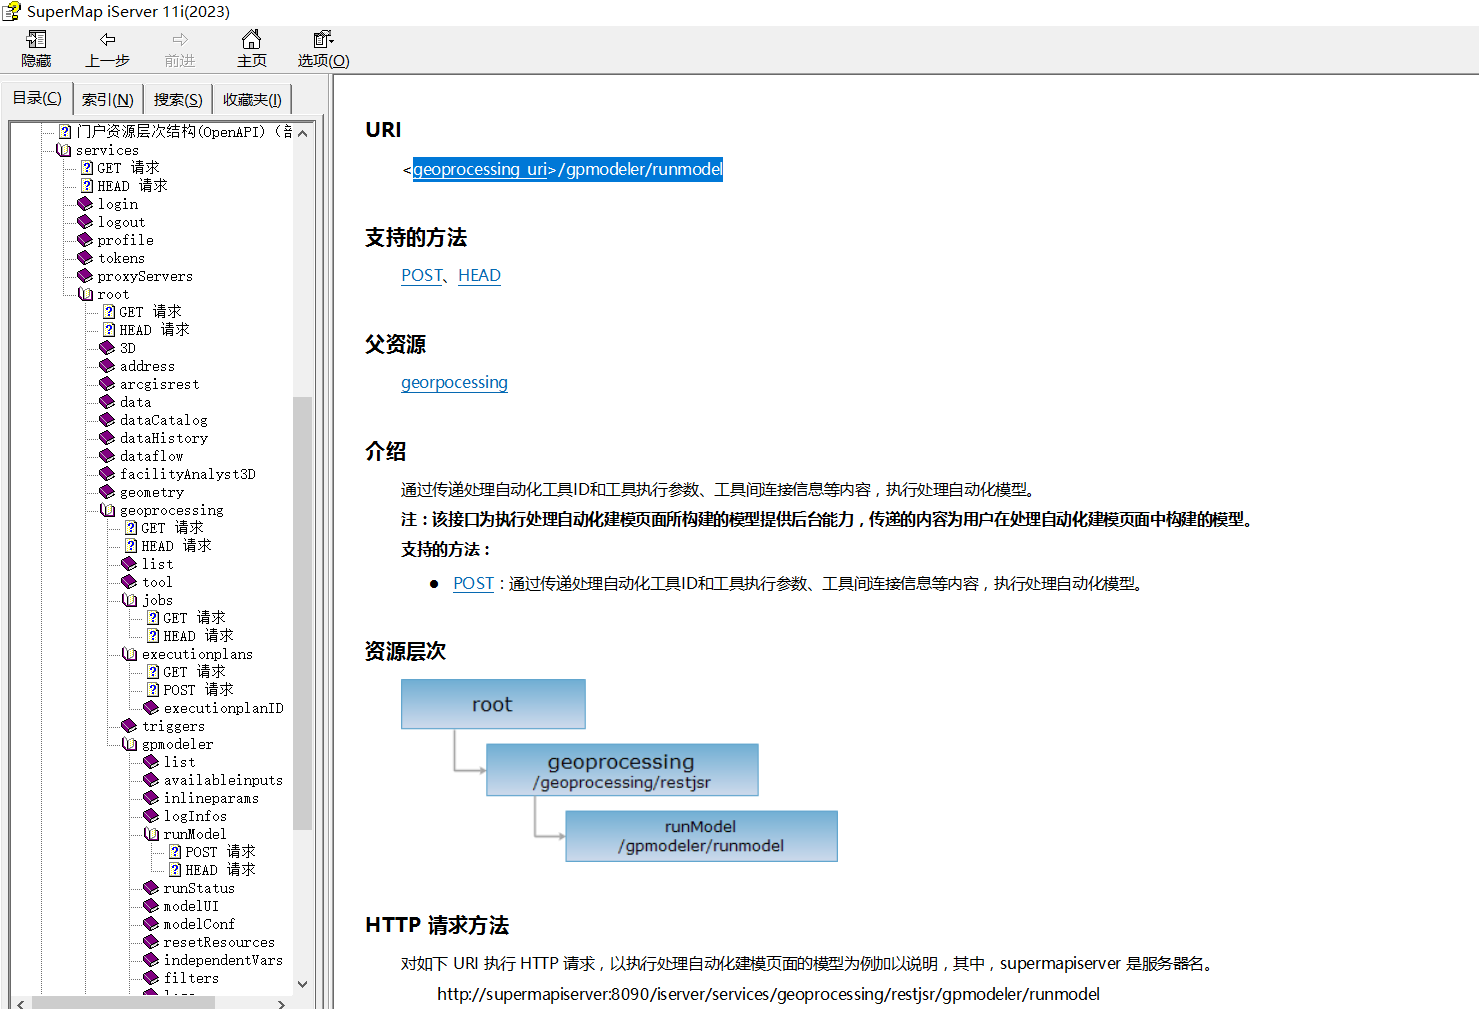Viewport: 1479px width, 1009px height.
Task: Select the modelUI tree item
Action: 191,906
